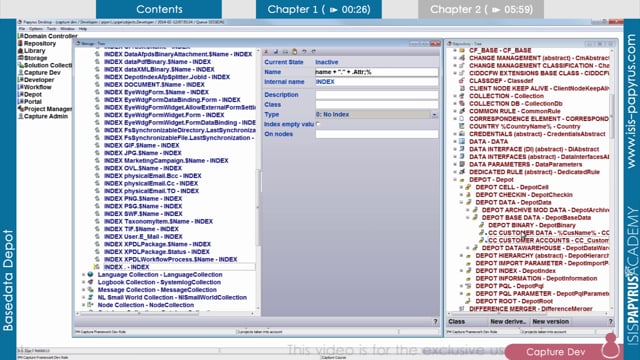Collapse the DEPOT DATA node

point(462,202)
